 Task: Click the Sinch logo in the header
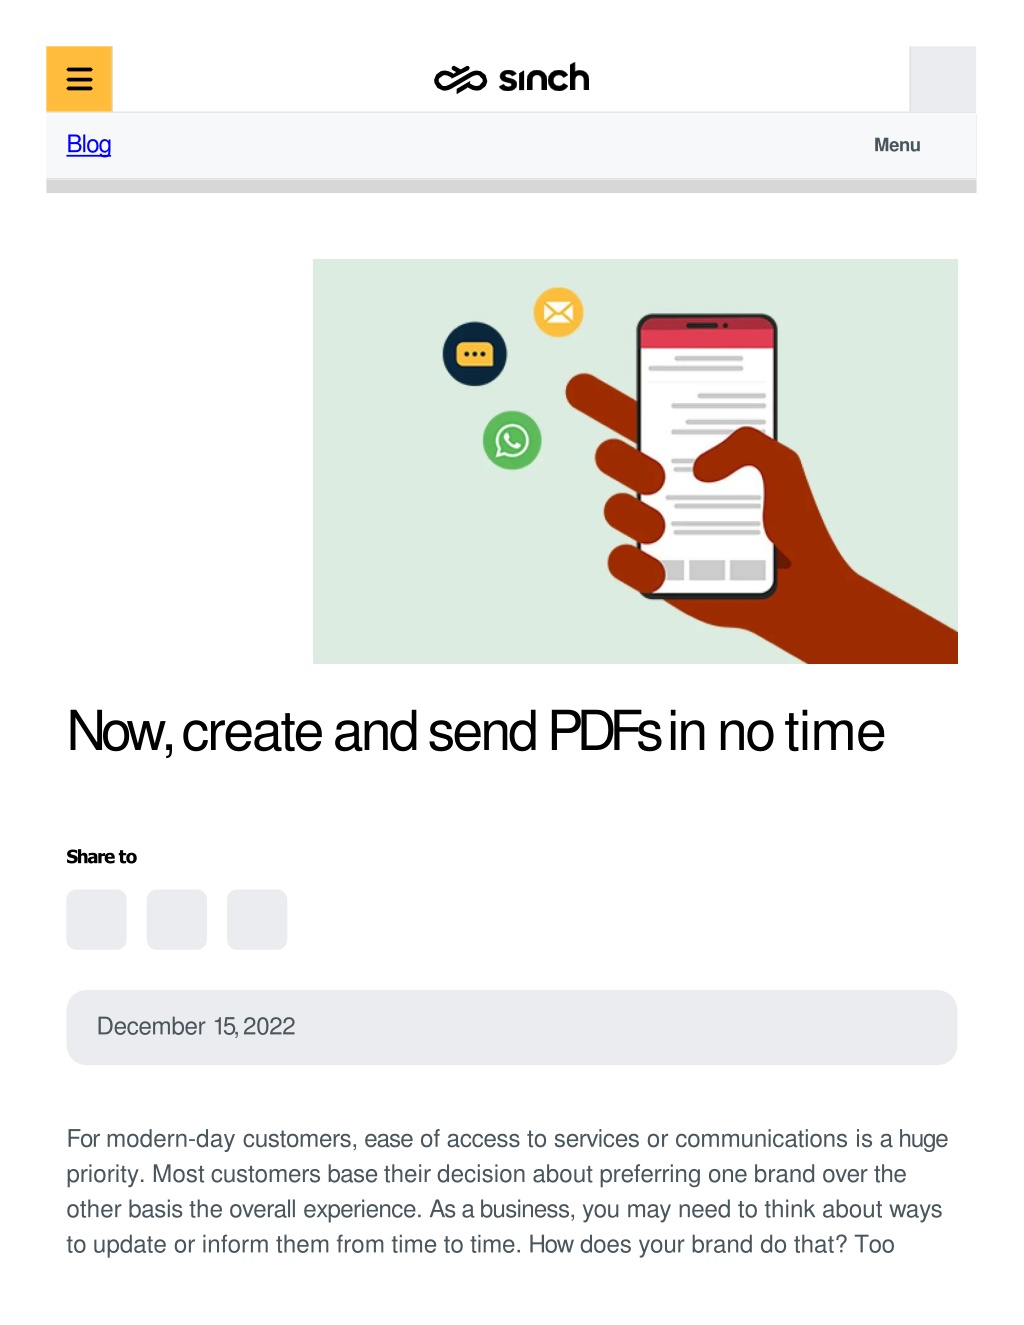511,78
